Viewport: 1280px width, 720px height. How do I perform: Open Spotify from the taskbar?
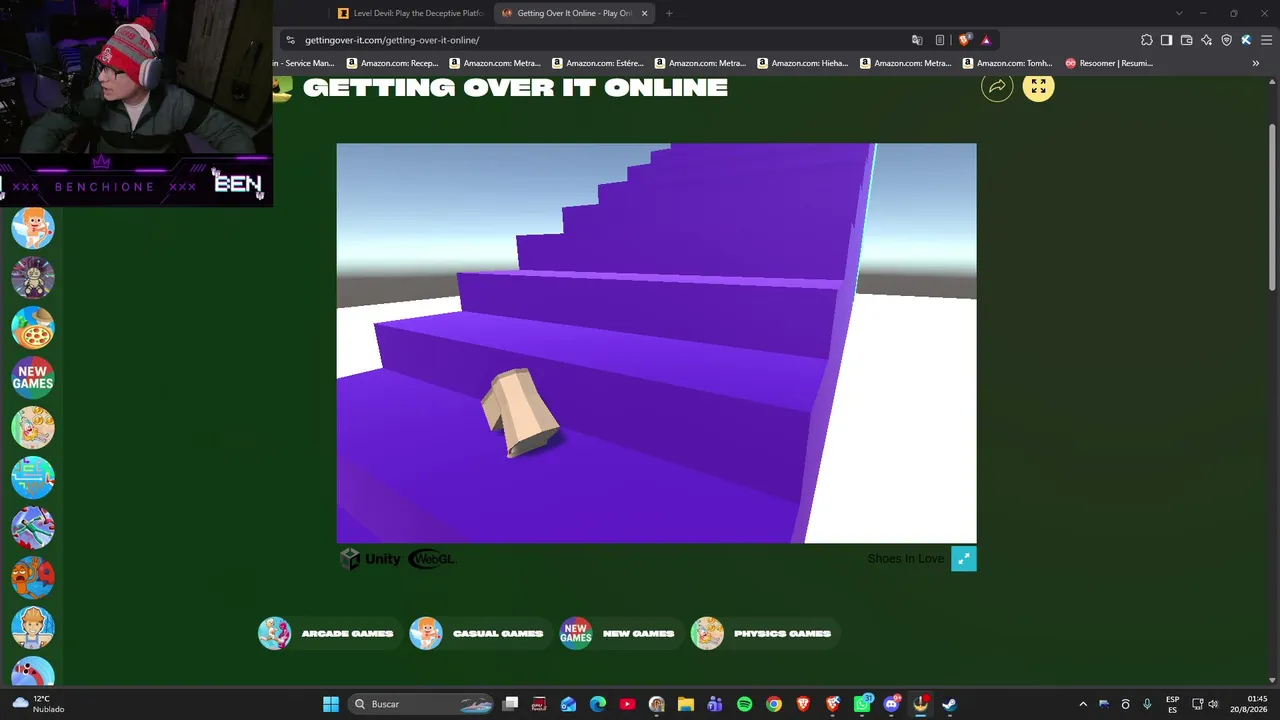coord(744,704)
